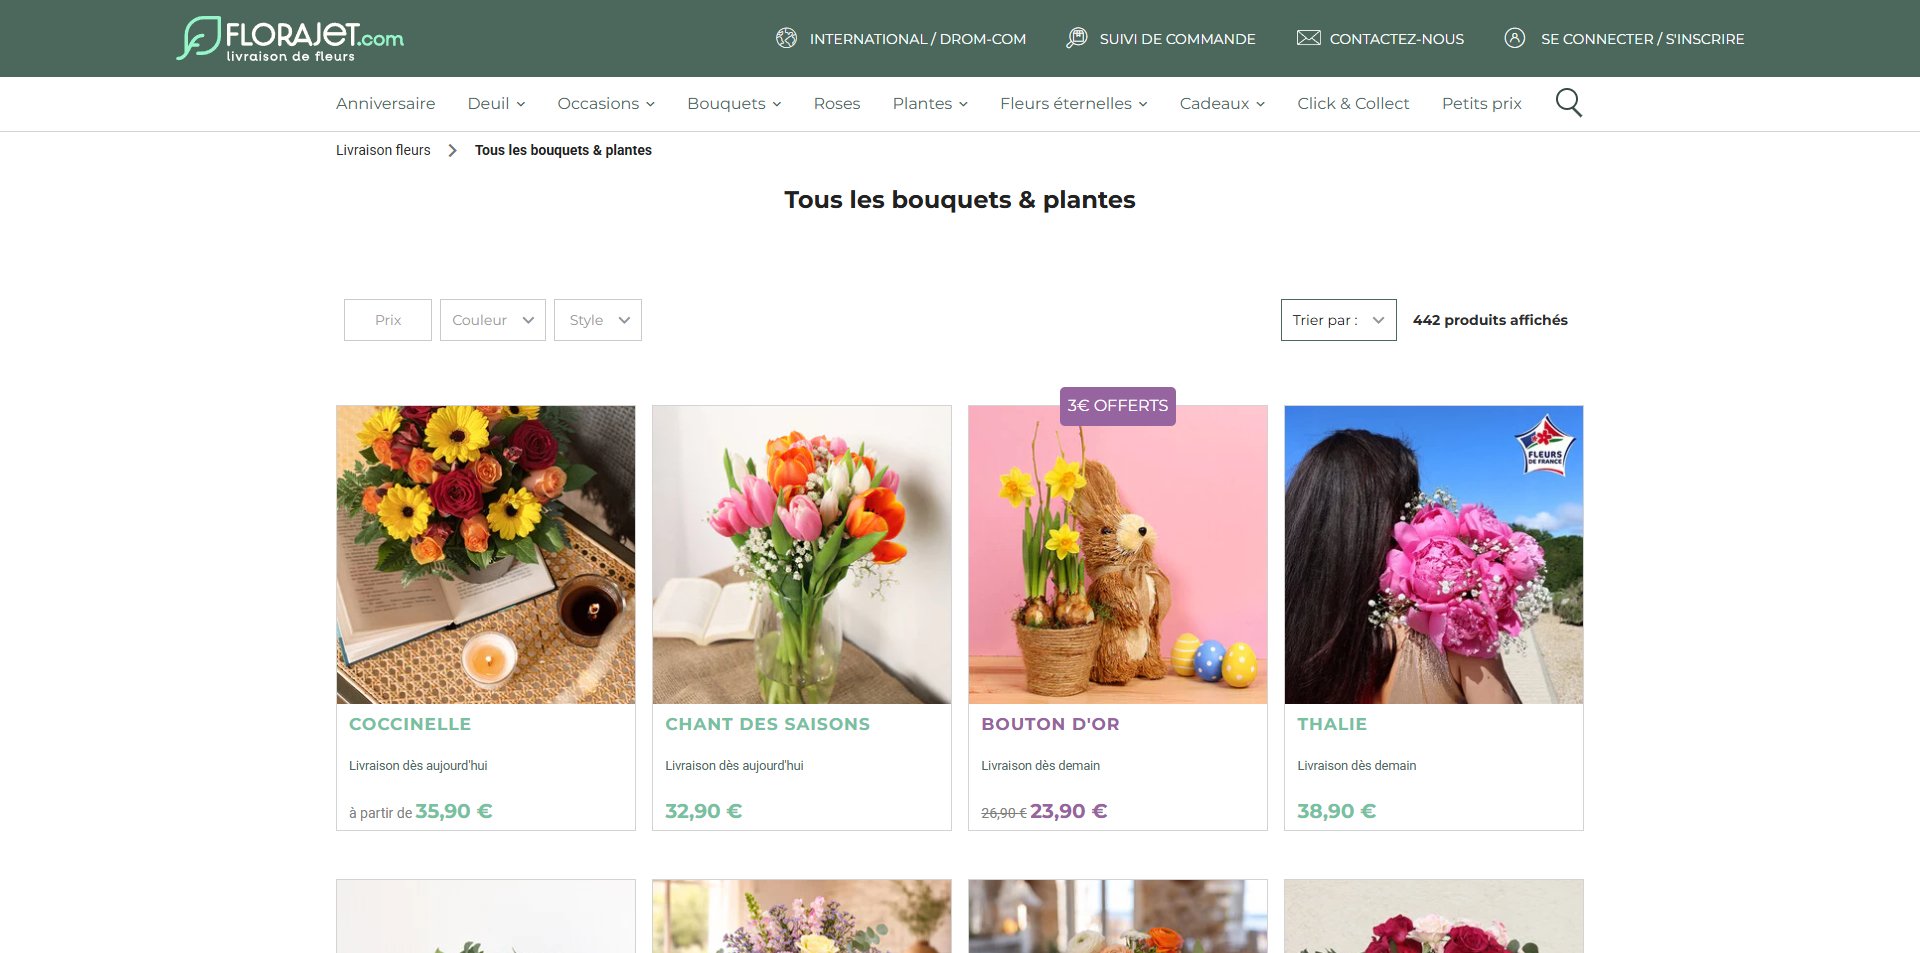Click SE CONNECTER / S'INSCRIRE
The height and width of the screenshot is (953, 1920).
[1643, 39]
